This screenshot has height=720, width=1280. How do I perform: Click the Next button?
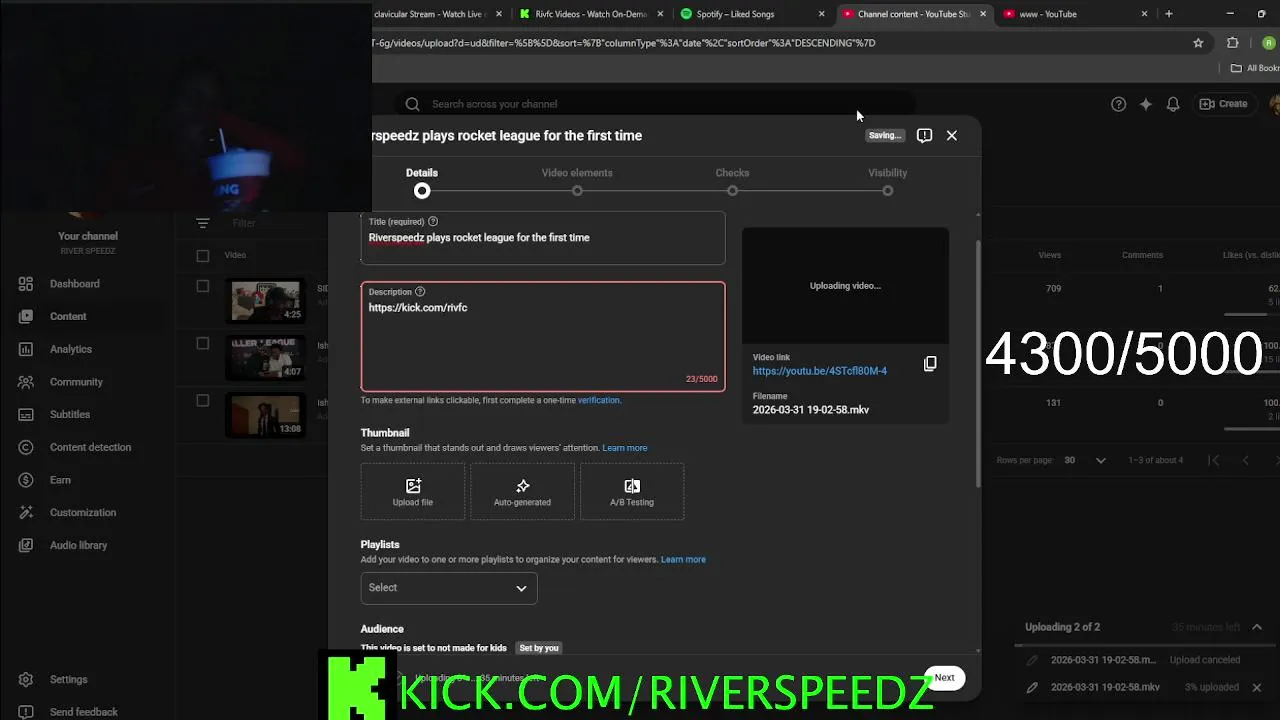click(x=944, y=678)
